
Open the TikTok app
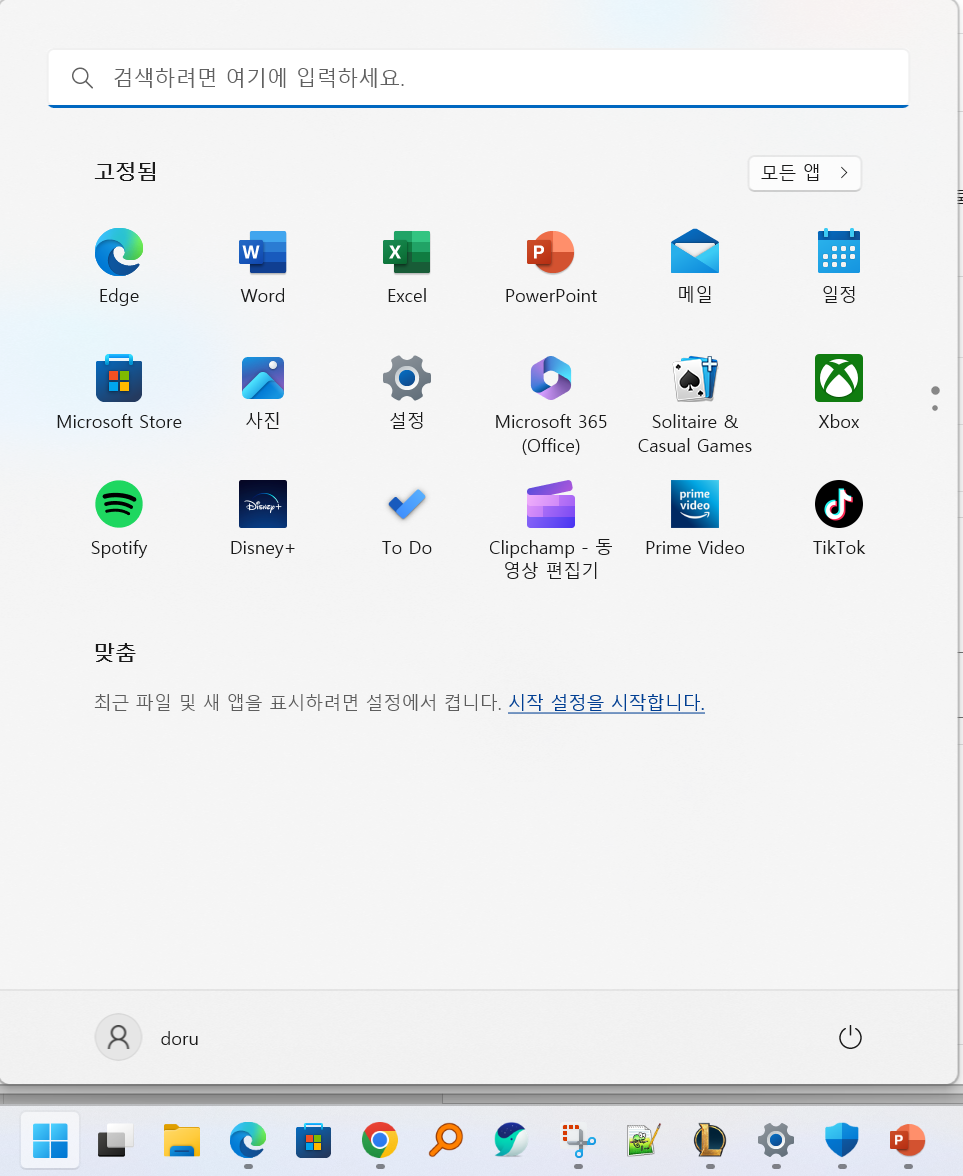(838, 518)
